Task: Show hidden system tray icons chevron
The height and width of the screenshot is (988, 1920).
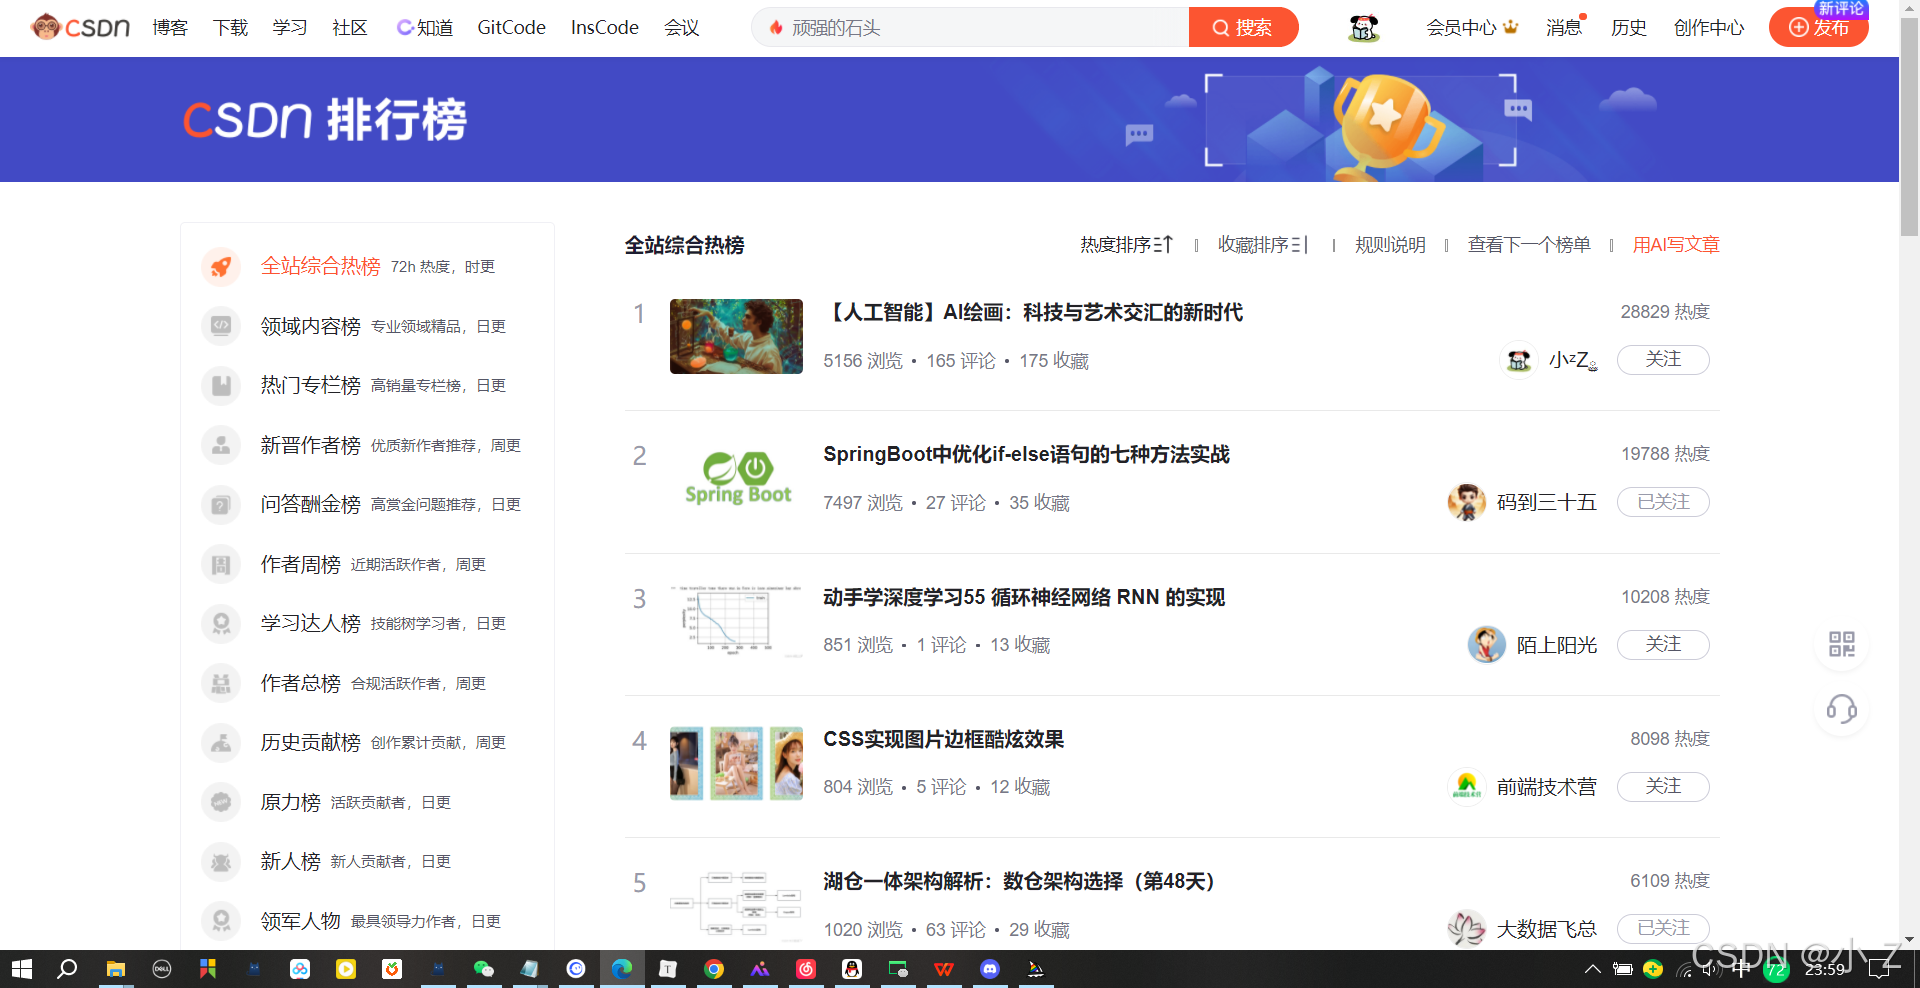Action: pyautogui.click(x=1593, y=969)
